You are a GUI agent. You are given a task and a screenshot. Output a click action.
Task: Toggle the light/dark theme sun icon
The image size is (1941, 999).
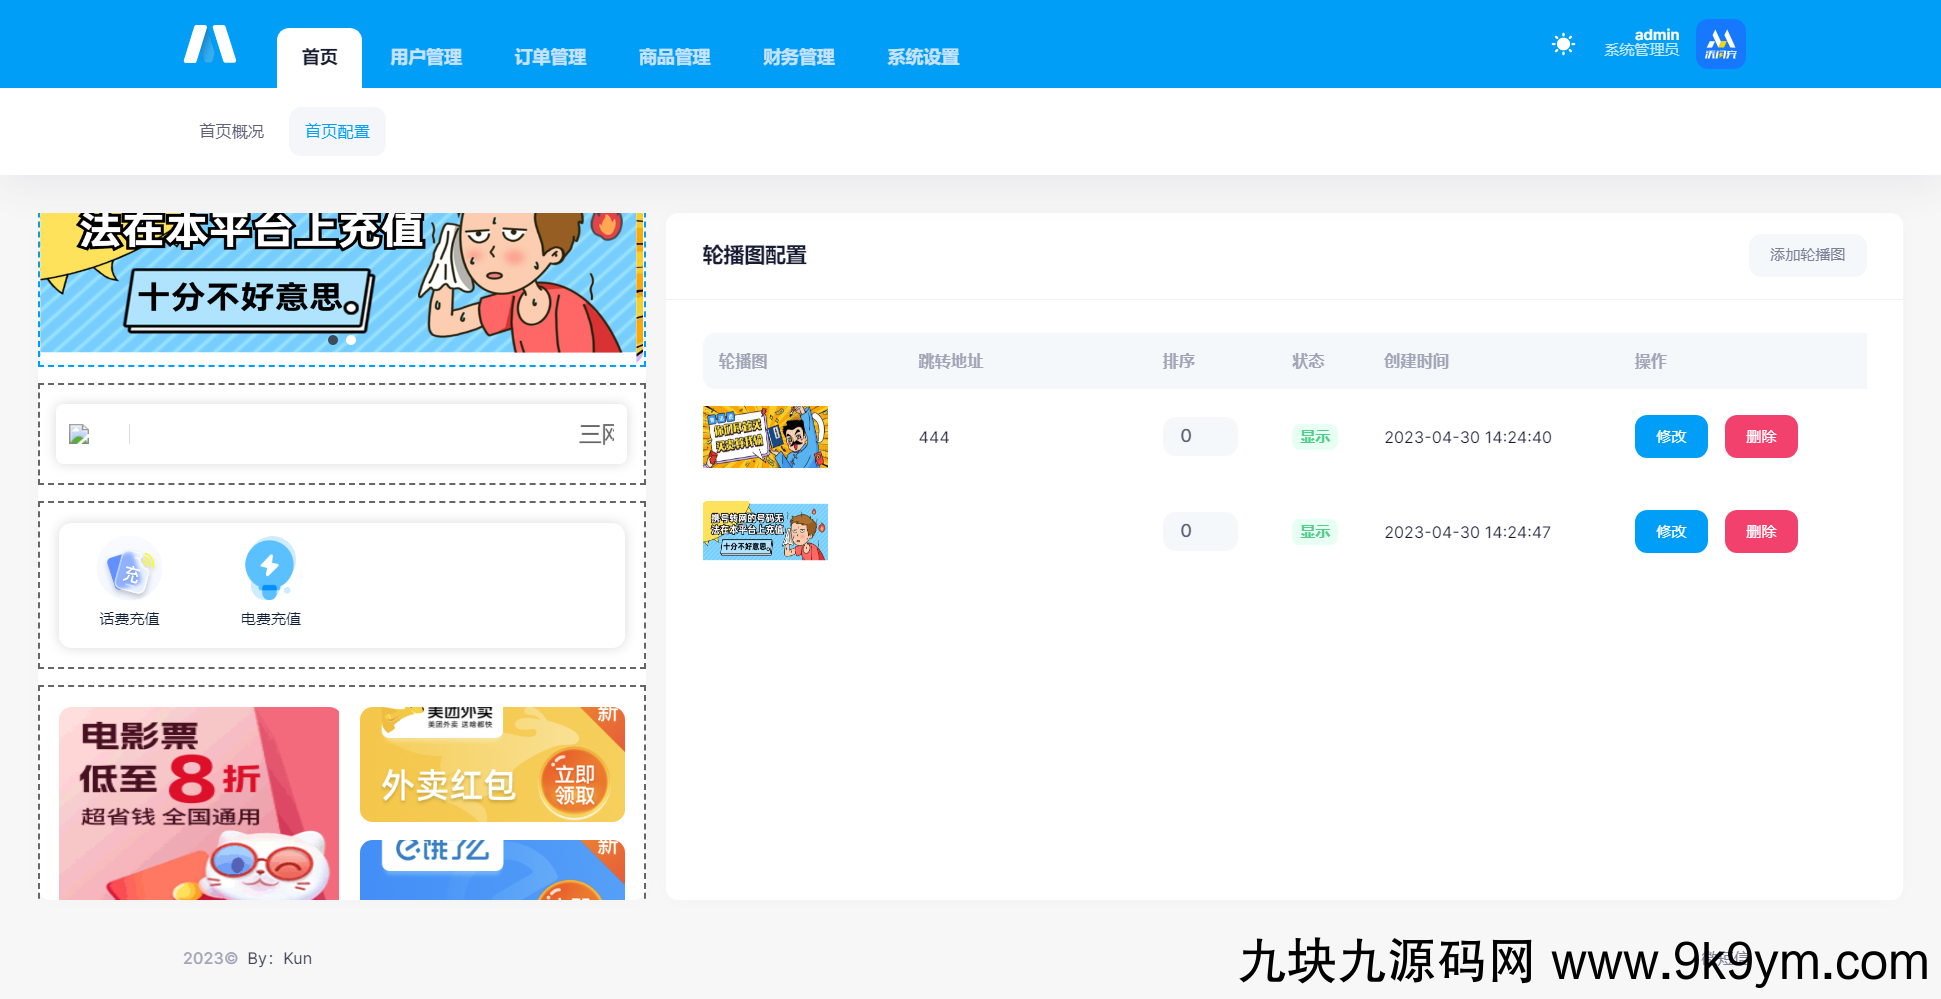tap(1563, 44)
